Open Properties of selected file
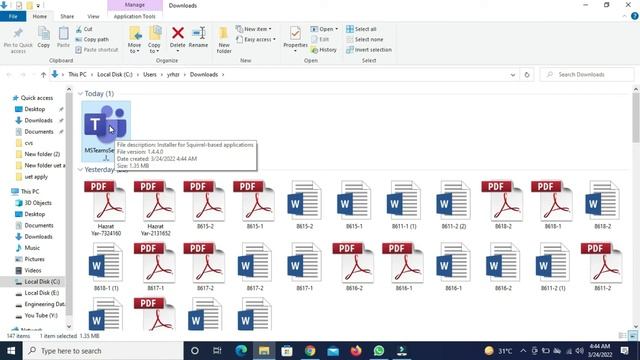 point(295,38)
